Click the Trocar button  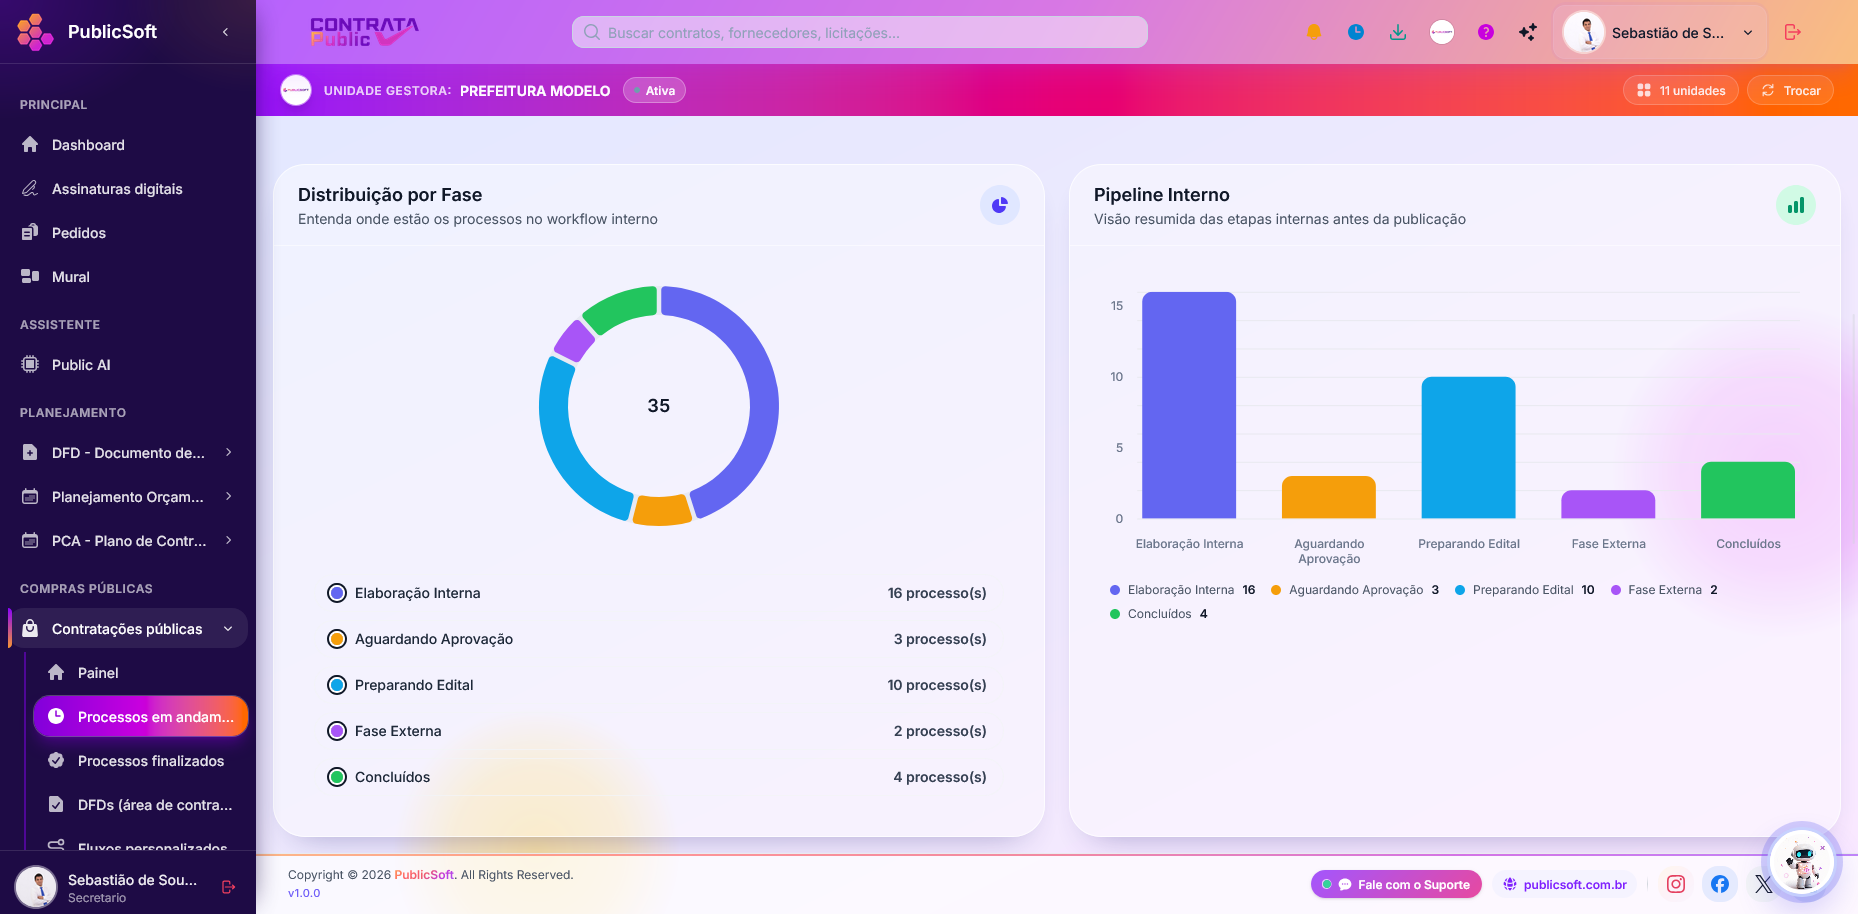coord(1791,90)
